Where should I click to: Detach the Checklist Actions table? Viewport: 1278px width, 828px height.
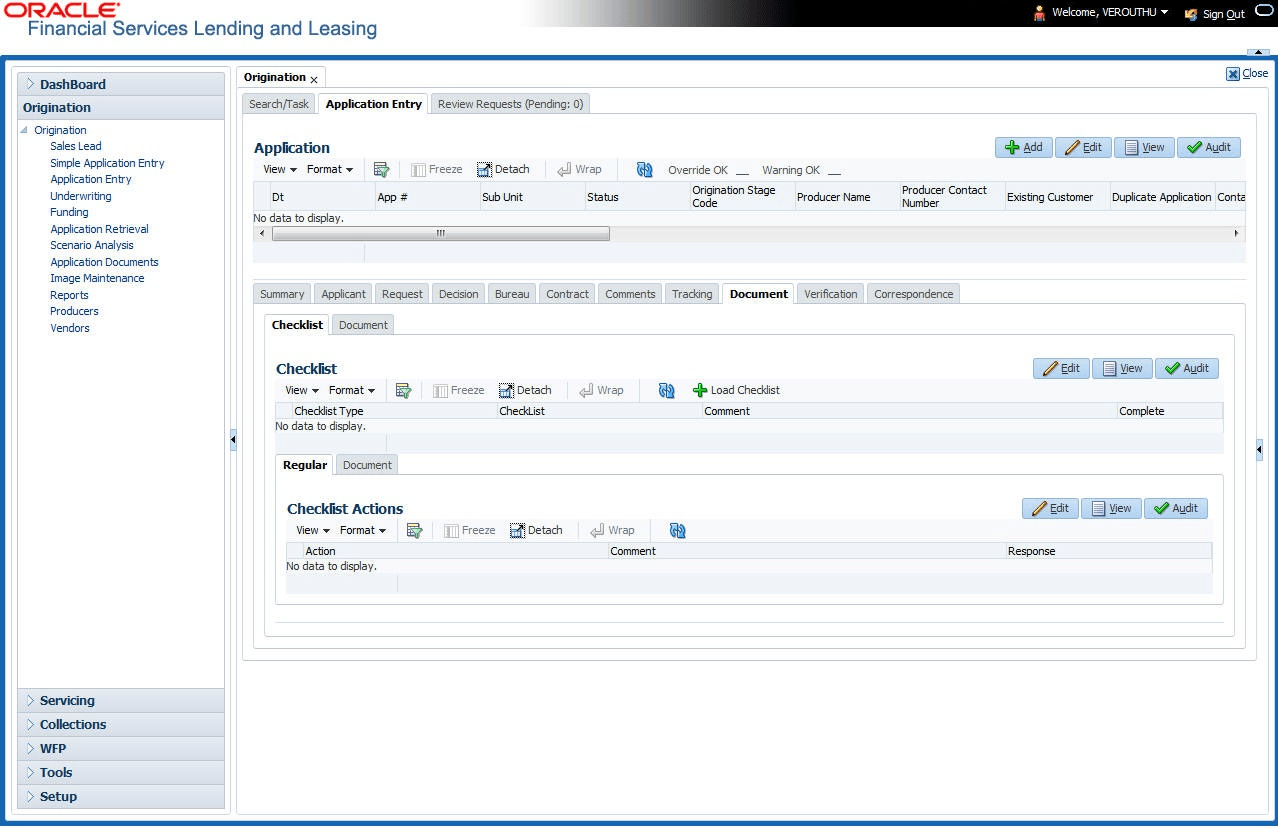tap(536, 531)
